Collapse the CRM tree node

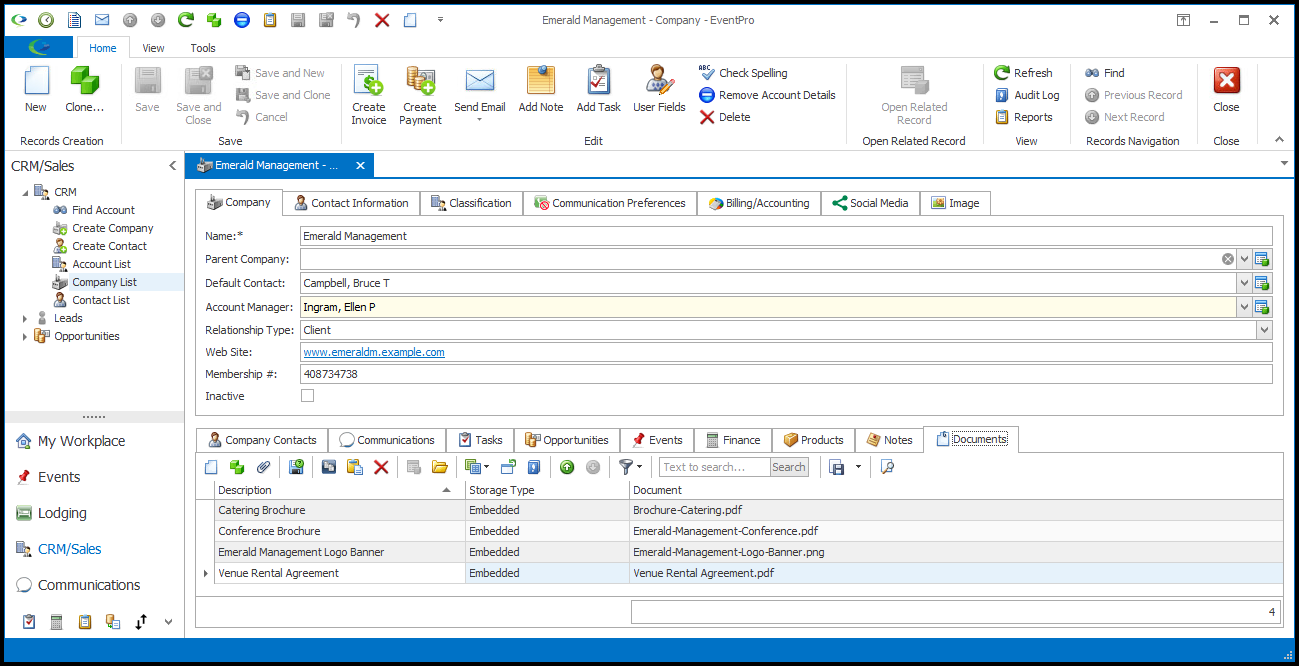(25, 192)
